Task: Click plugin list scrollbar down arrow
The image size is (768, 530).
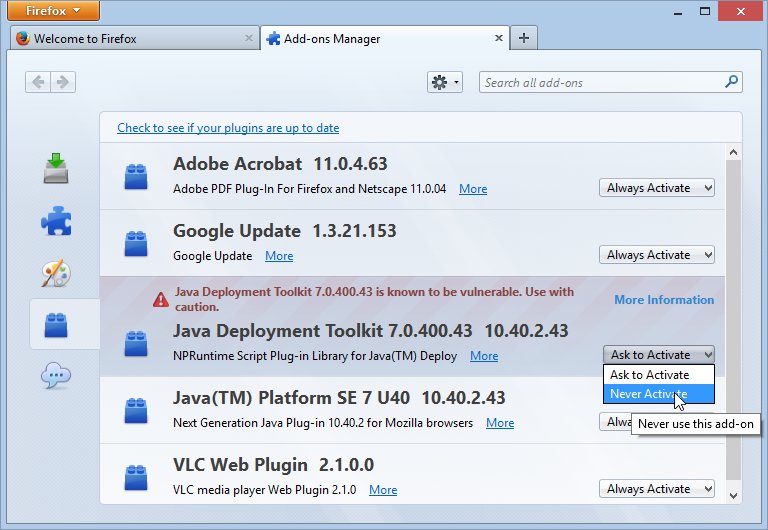Action: [x=733, y=496]
